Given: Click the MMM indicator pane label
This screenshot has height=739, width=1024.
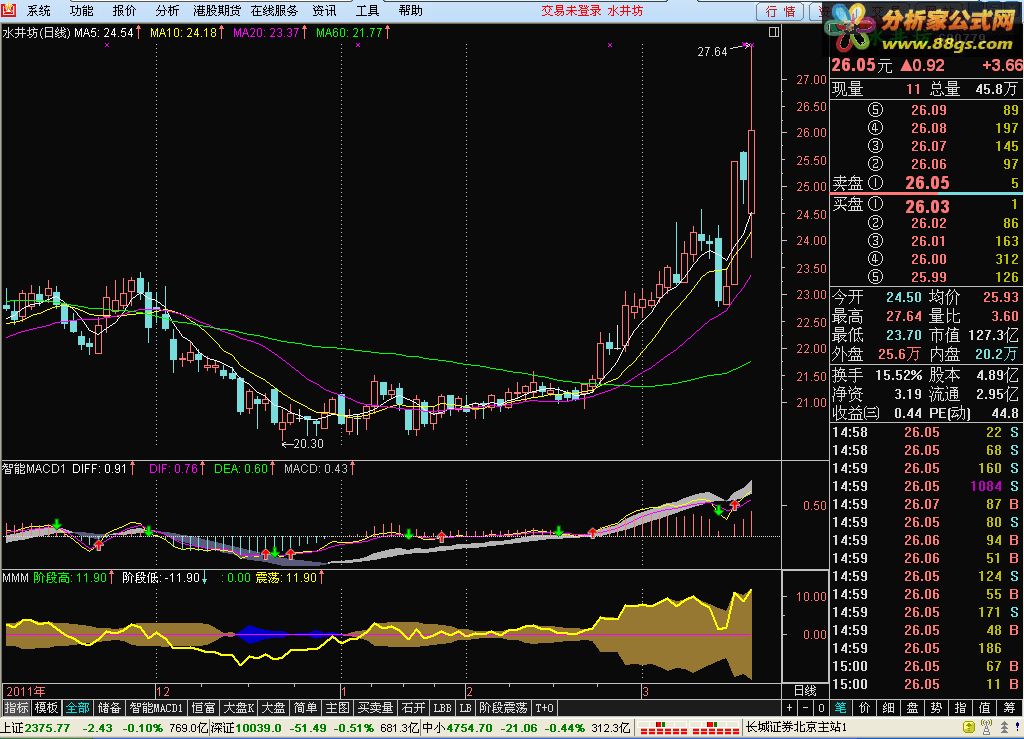Looking at the screenshot, I should tap(15, 578).
